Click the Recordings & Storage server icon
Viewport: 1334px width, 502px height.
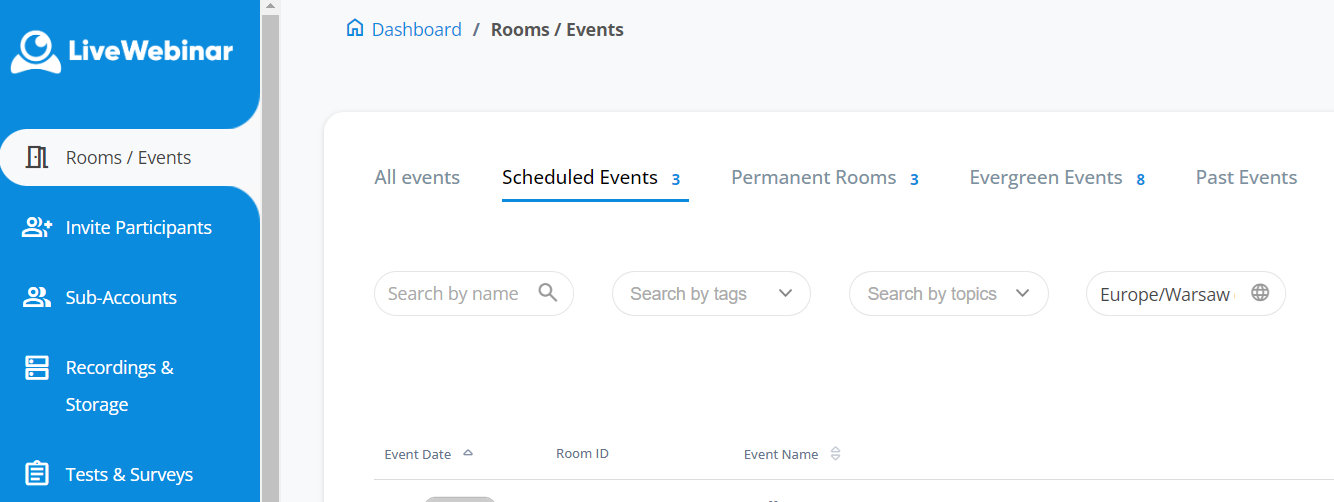click(37, 368)
